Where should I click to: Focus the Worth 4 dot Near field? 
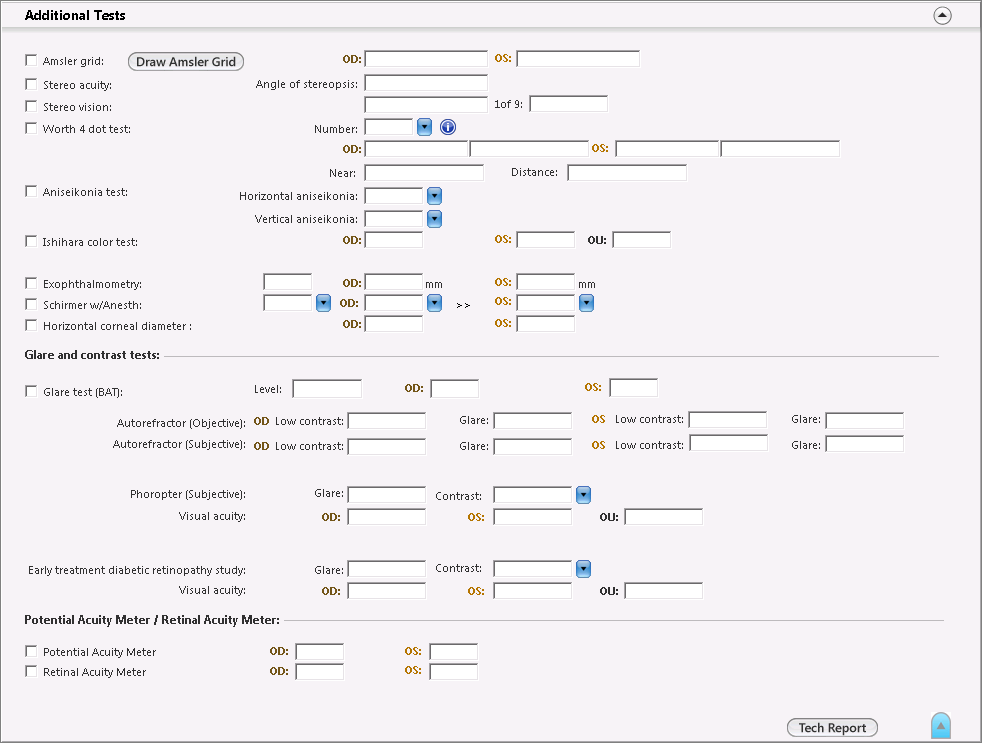pyautogui.click(x=424, y=172)
